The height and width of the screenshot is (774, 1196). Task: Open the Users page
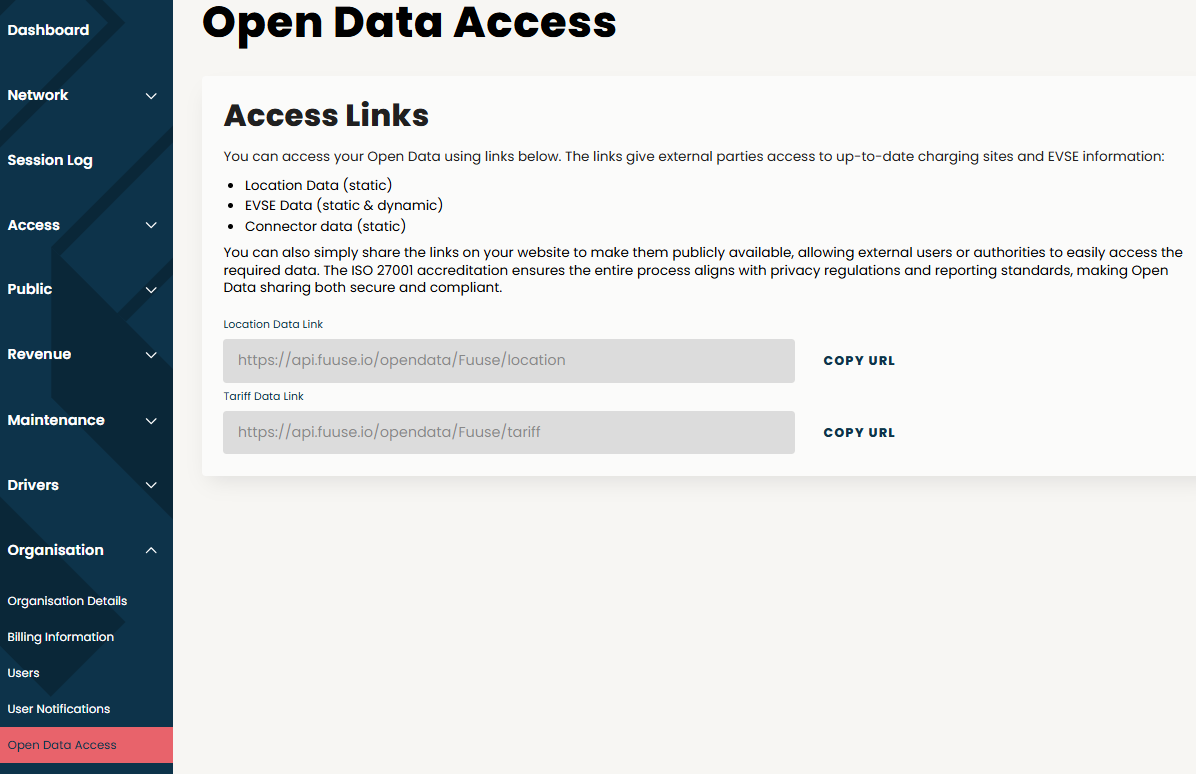tap(23, 673)
